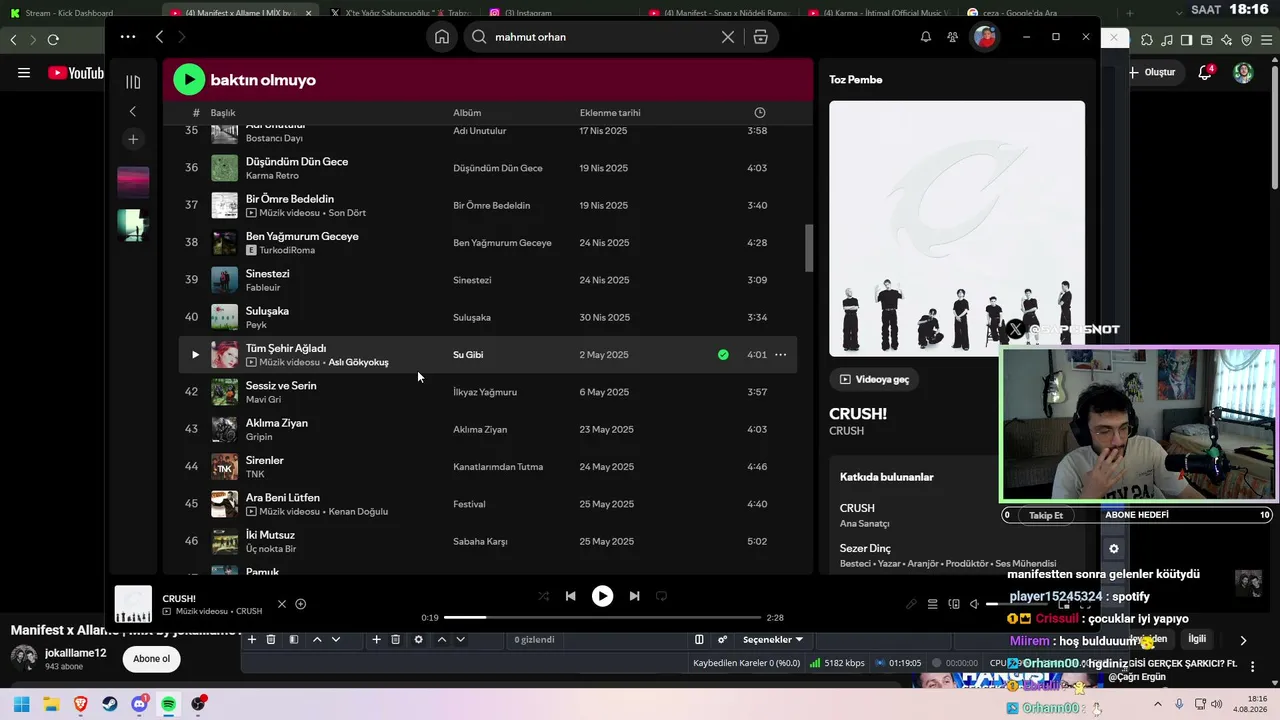Click 'Abone ol' subscribe button on YouTube

click(x=152, y=659)
